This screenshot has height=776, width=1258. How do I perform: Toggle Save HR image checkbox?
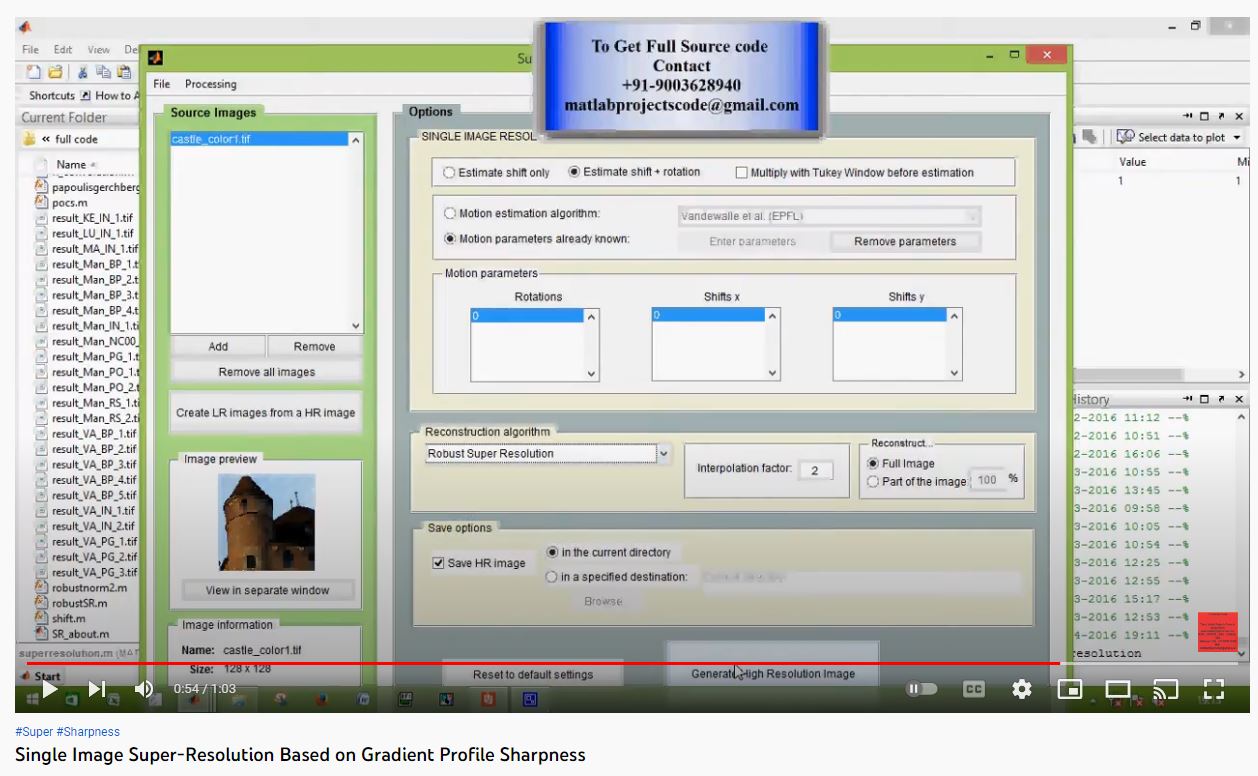[438, 563]
